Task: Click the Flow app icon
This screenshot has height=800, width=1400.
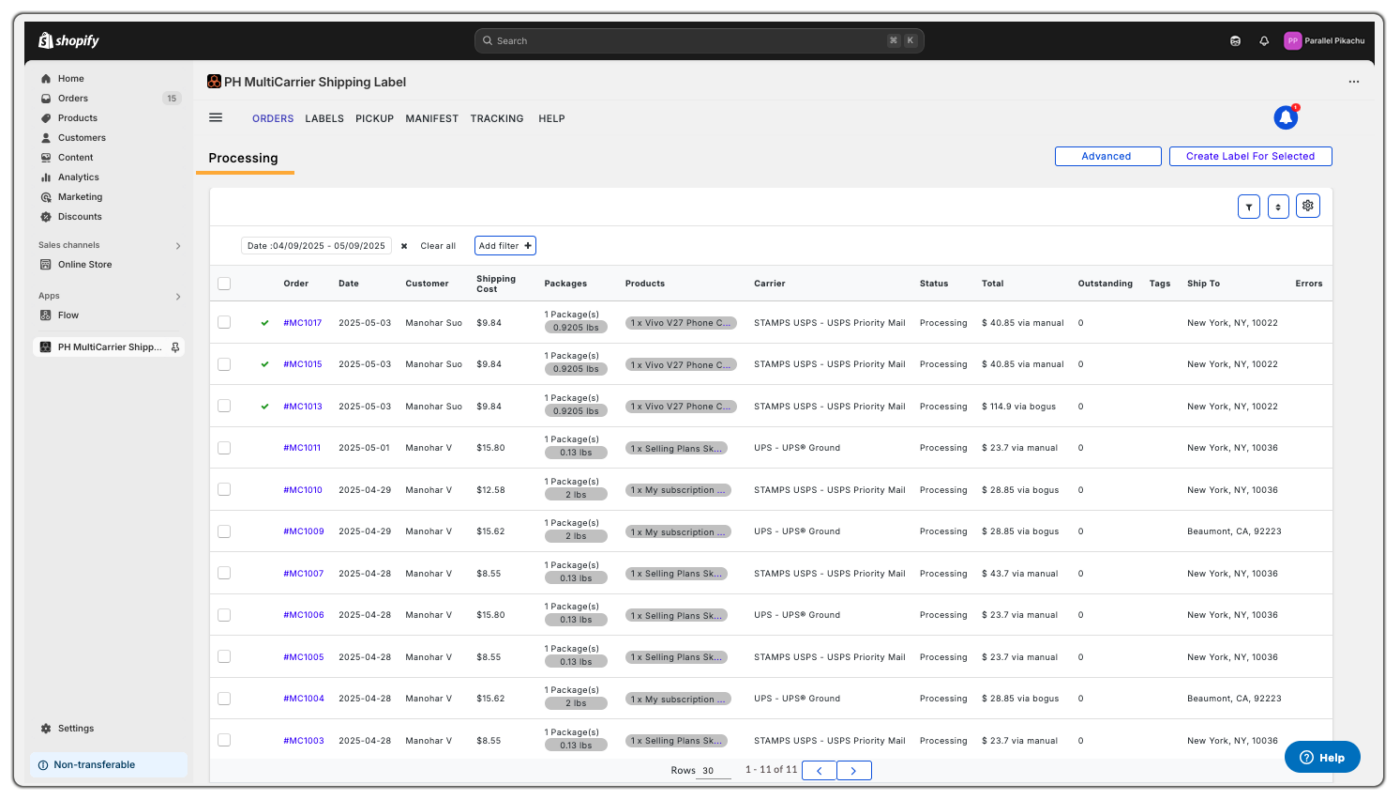Action: coord(46,315)
